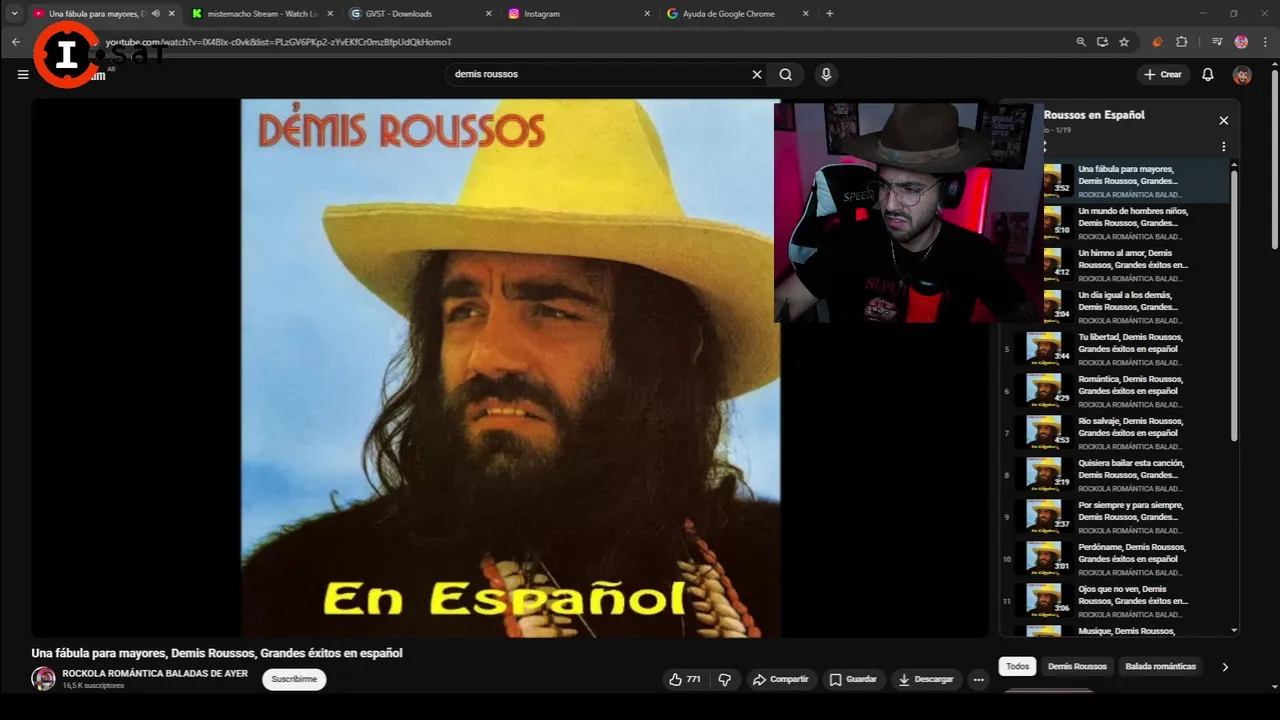This screenshot has width=1280, height=720.
Task: Close the GVST - Downloads tab
Action: click(488, 14)
